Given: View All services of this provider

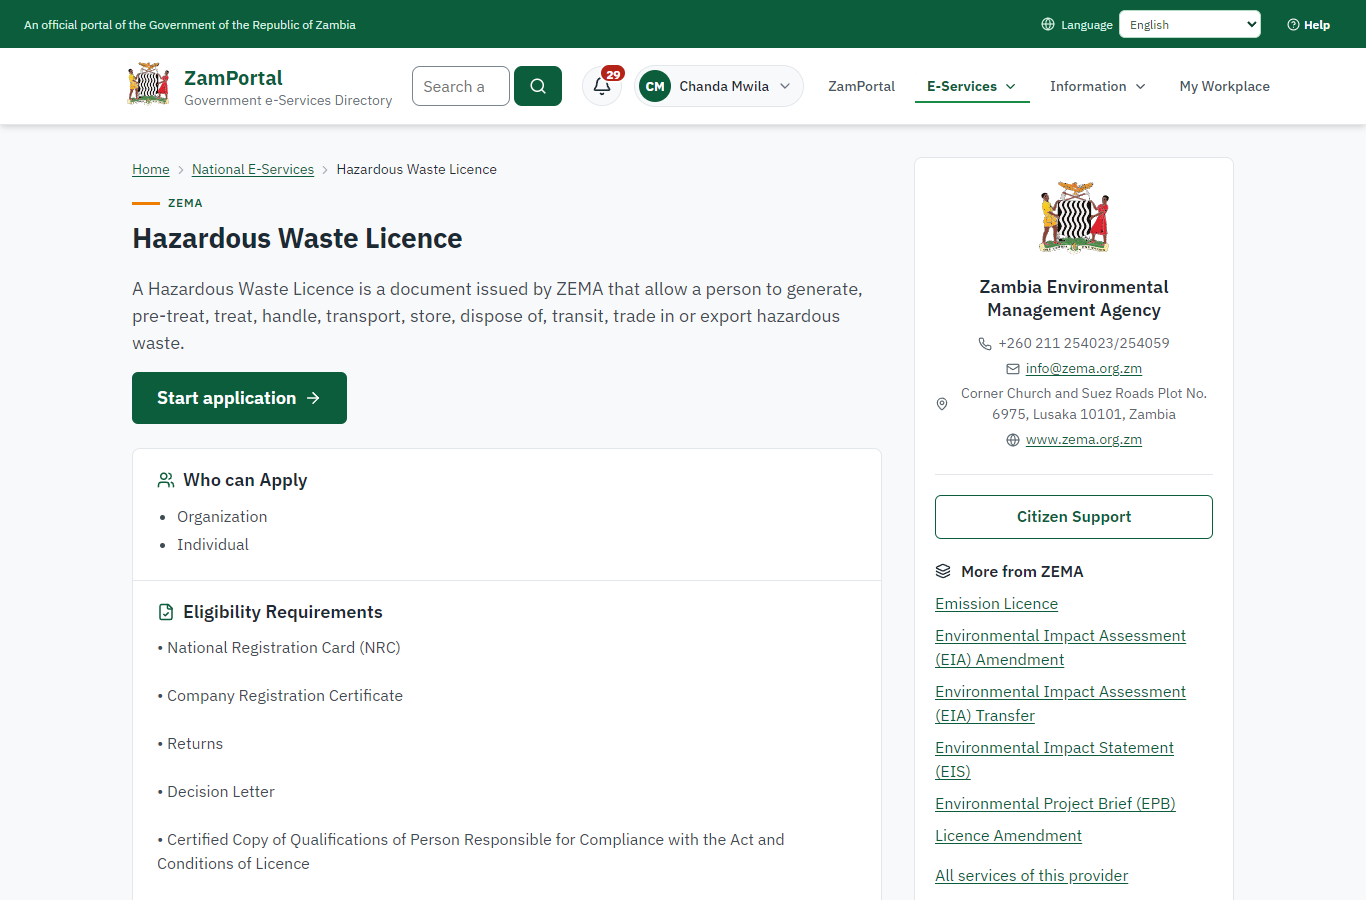Looking at the screenshot, I should 1032,876.
